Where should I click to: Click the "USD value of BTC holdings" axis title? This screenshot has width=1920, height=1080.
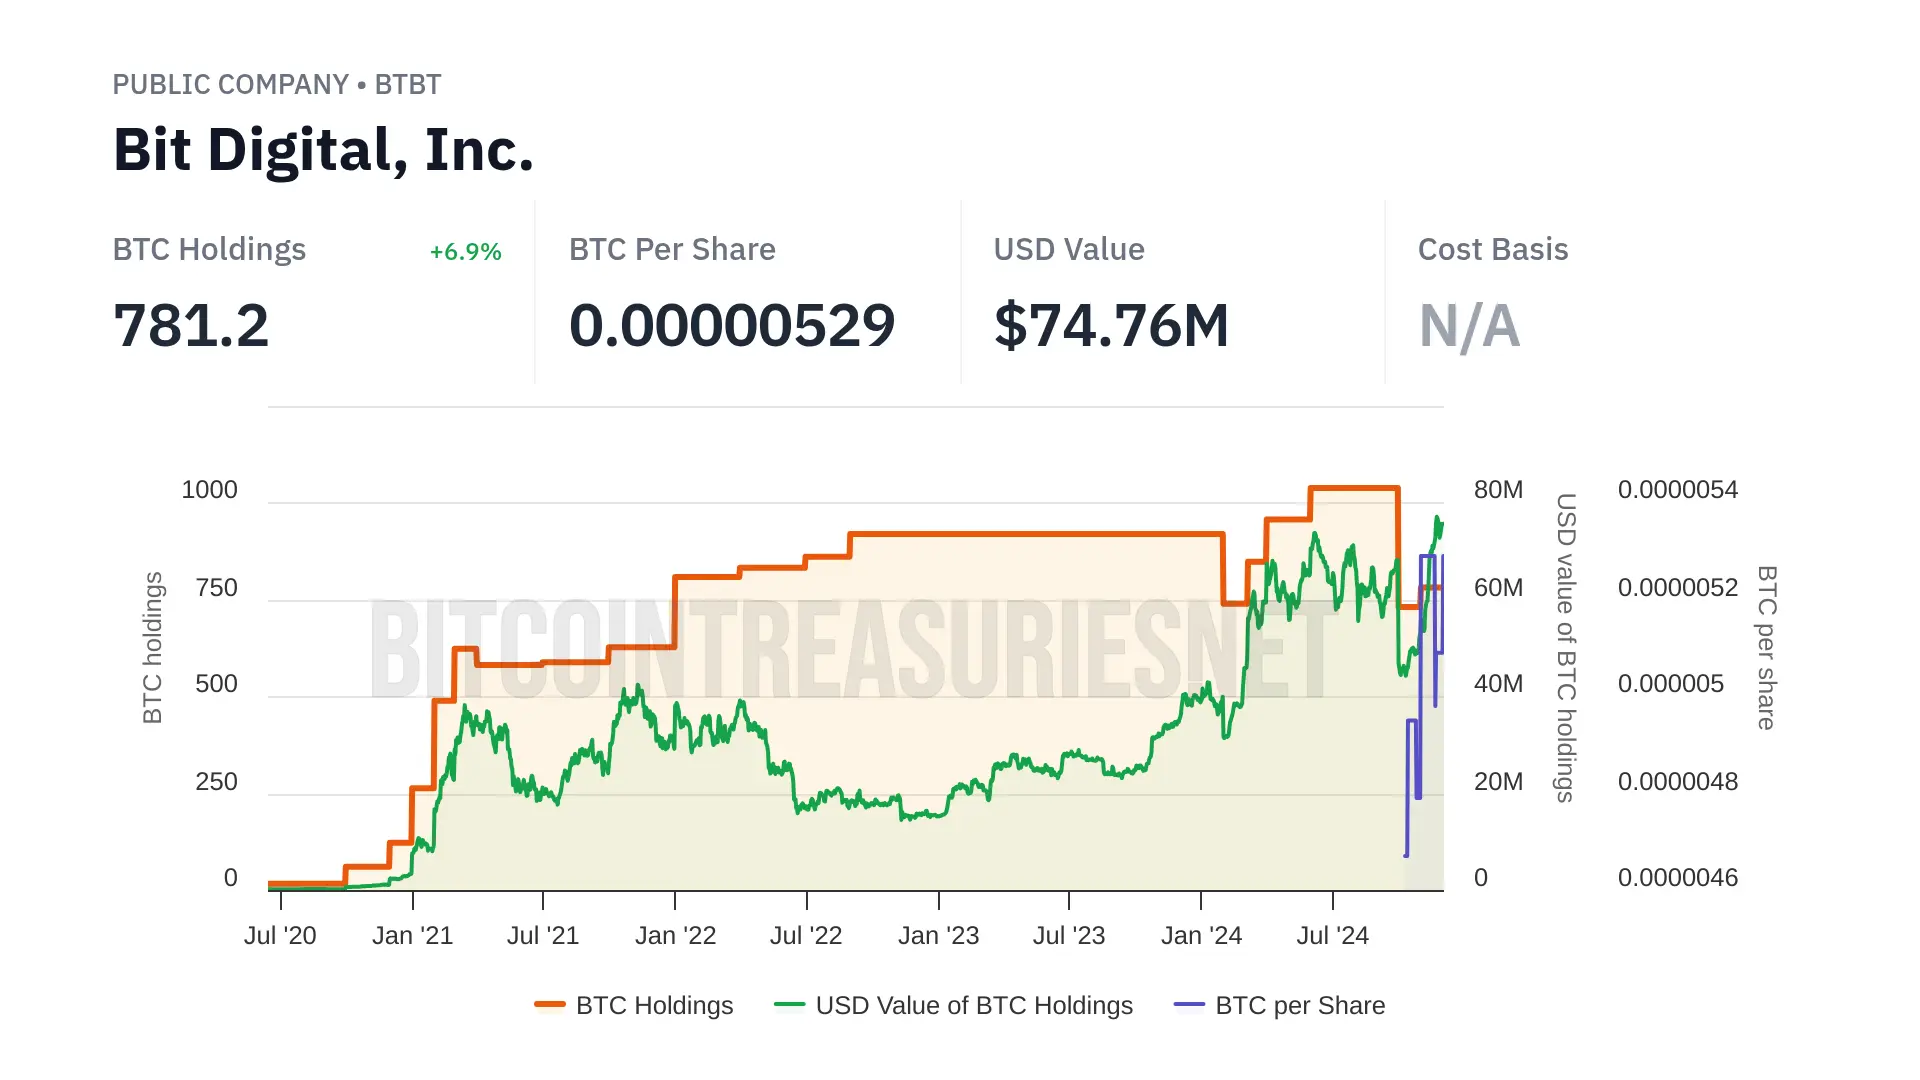(x=1566, y=647)
